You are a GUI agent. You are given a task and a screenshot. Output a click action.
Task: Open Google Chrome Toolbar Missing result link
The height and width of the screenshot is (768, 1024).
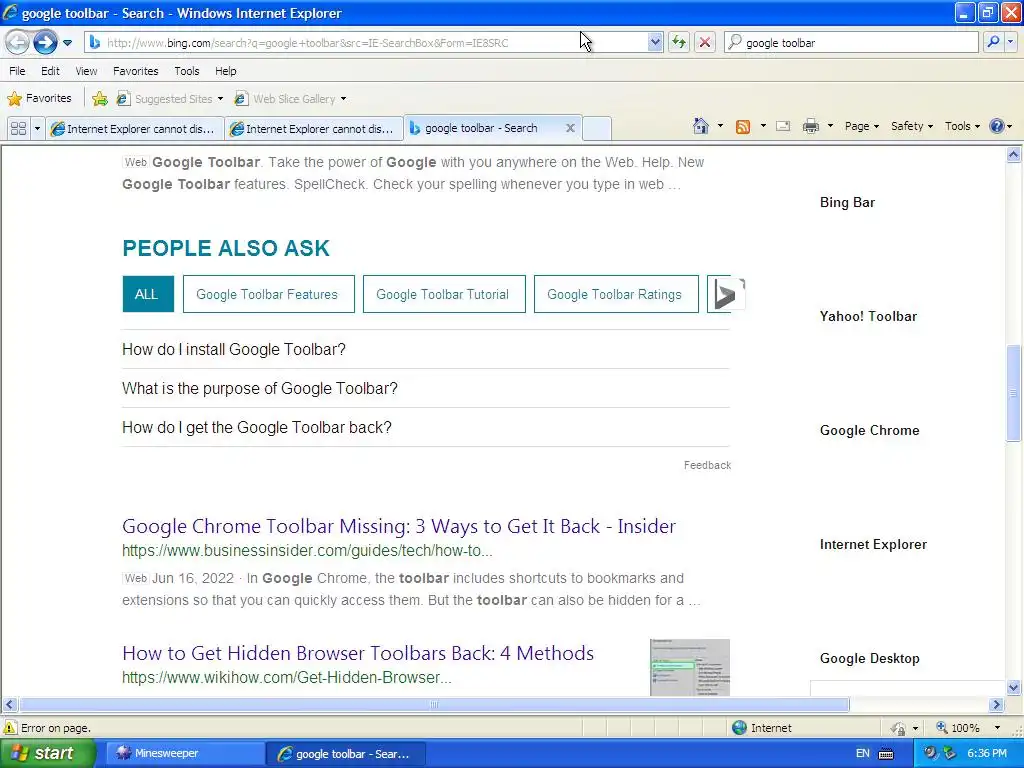399,526
